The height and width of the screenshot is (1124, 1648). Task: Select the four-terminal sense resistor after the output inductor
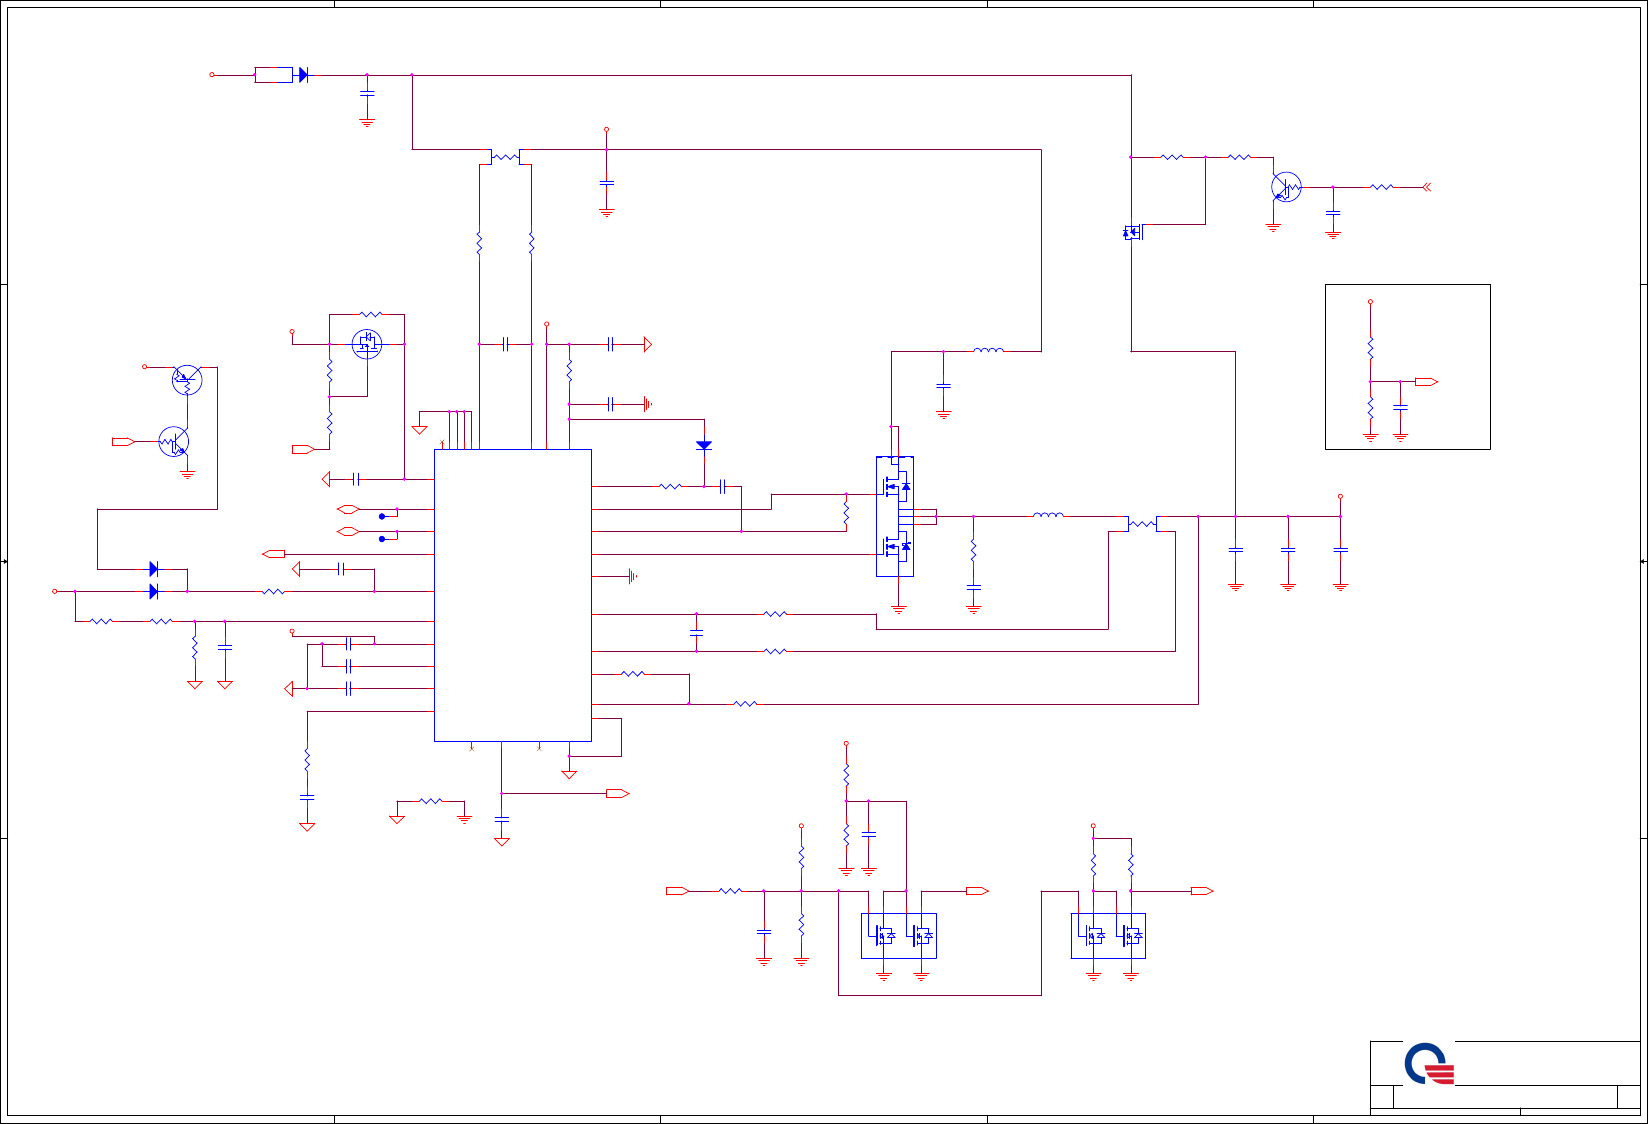coord(1142,524)
